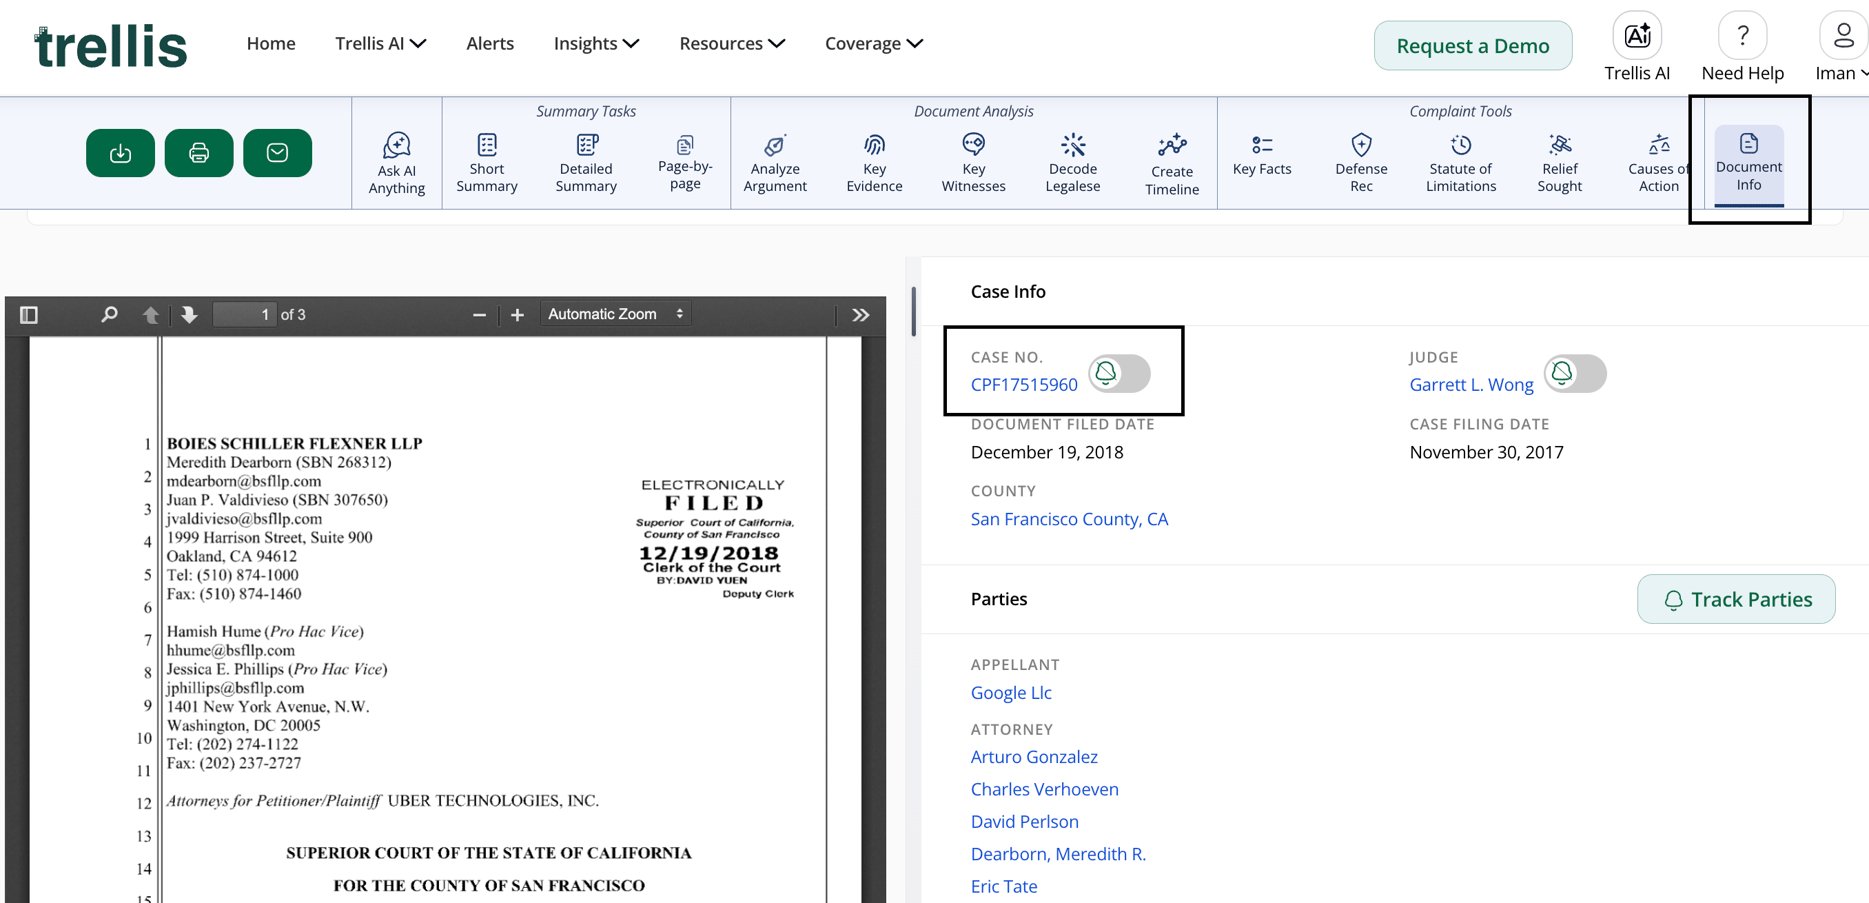Screen dimensions: 1869x903
Task: Open the Google Llc party link
Action: coord(1011,692)
